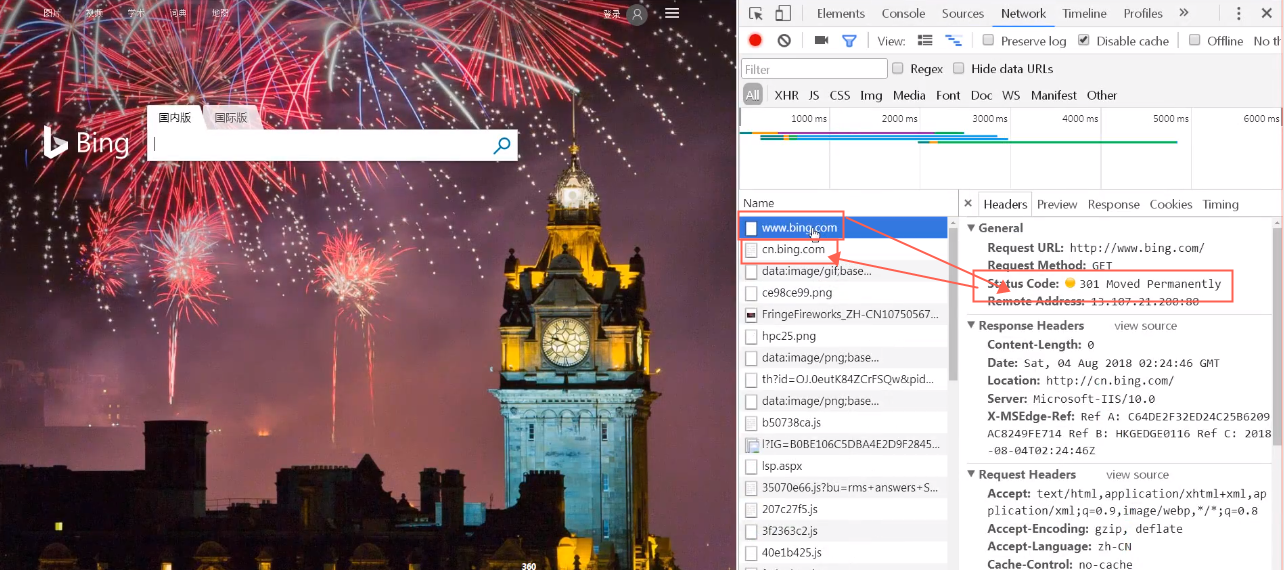Close the request details pane

point(967,203)
